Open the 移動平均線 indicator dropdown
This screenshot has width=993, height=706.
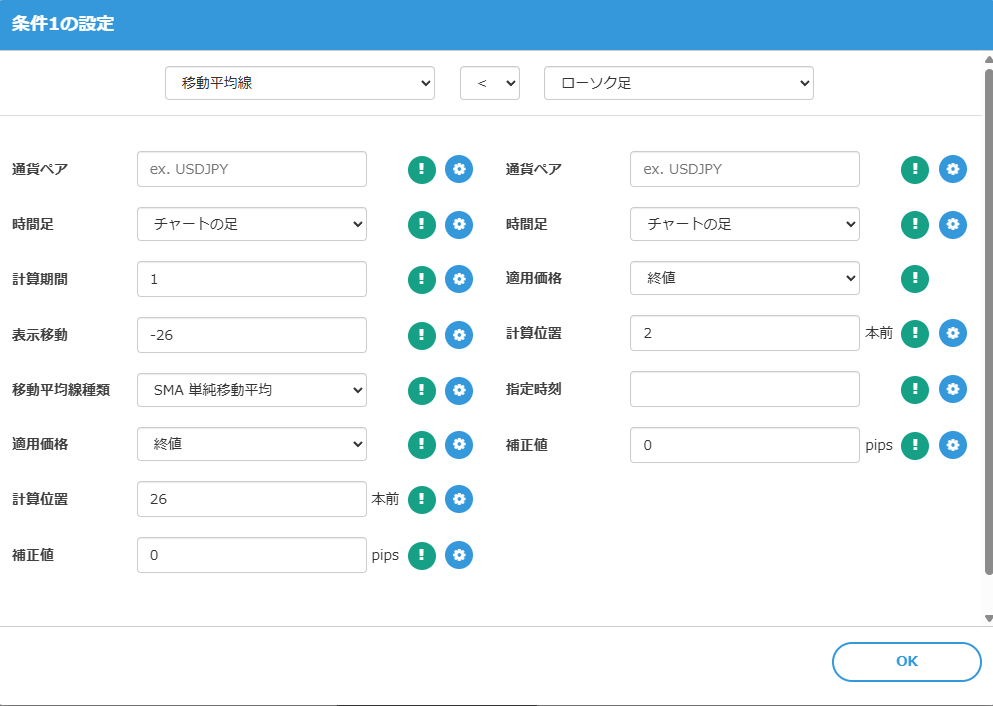click(299, 84)
